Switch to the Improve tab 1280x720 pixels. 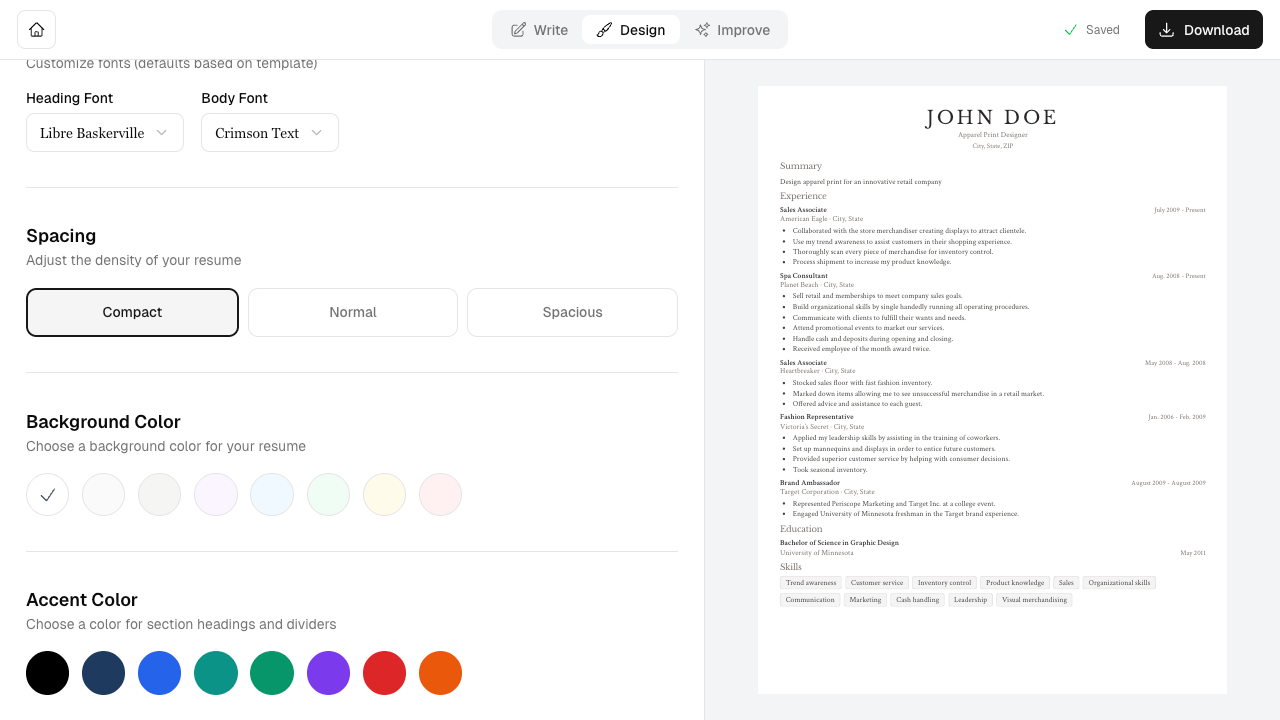pyautogui.click(x=733, y=30)
